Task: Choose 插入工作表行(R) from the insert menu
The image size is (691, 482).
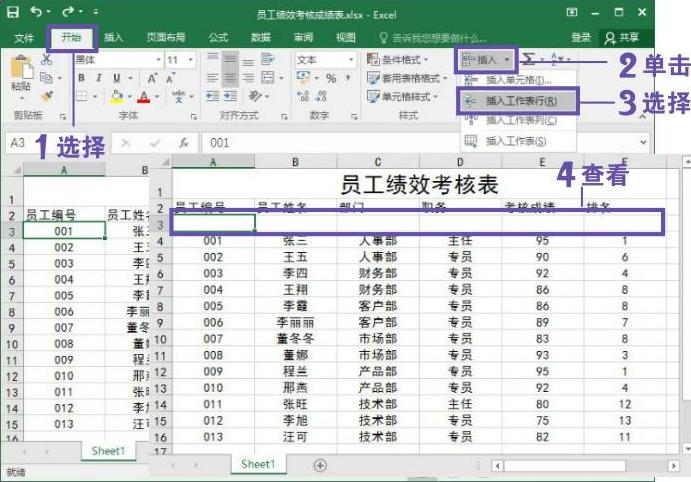Action: (x=520, y=101)
